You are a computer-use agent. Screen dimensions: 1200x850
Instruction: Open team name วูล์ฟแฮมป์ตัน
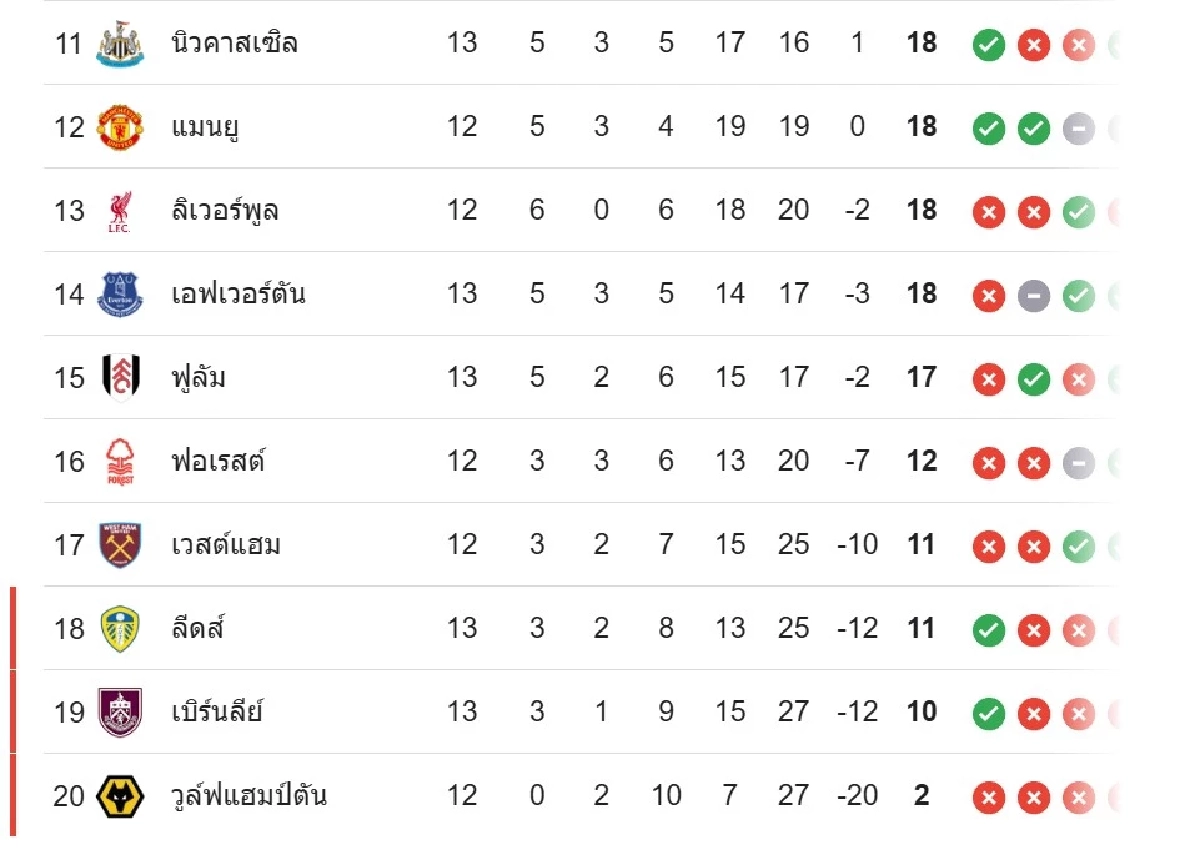click(x=248, y=796)
